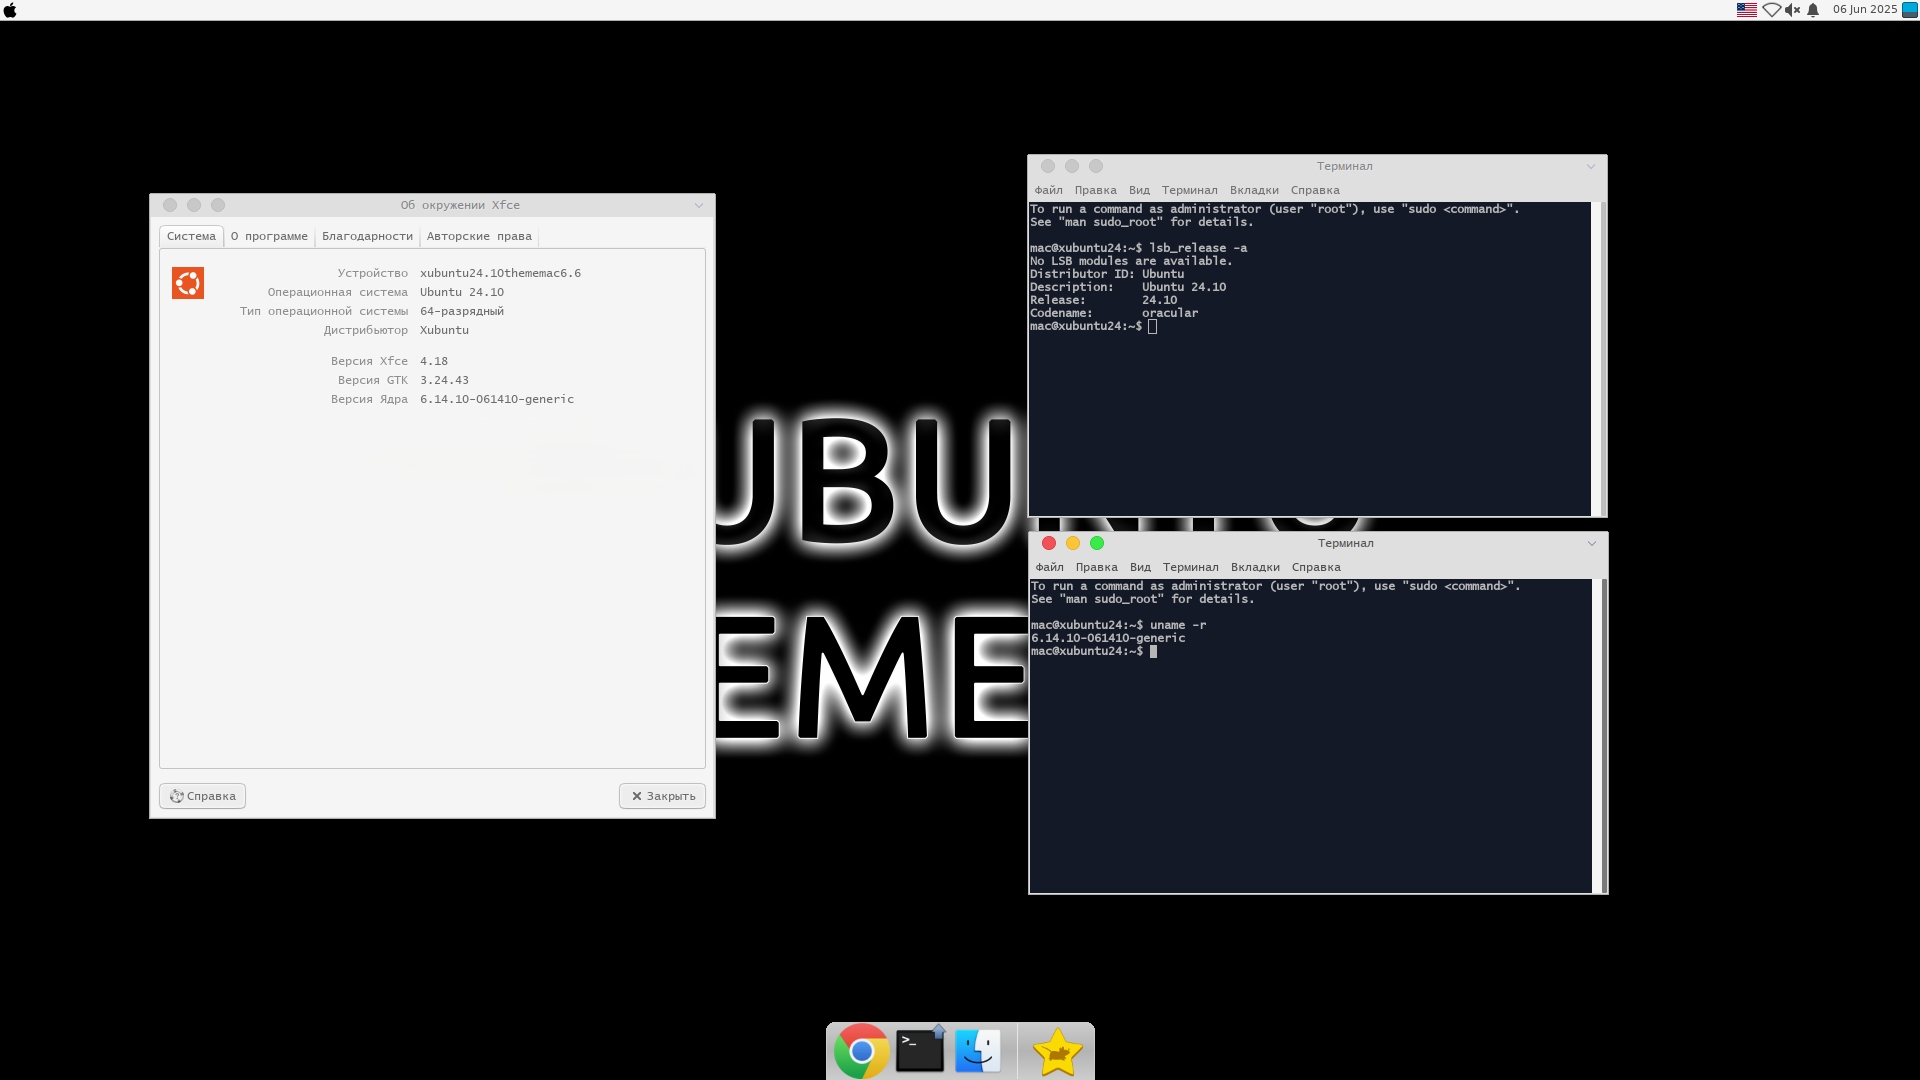
Task: Open Вкладки menu in upper Terminal
Action: [1254, 190]
